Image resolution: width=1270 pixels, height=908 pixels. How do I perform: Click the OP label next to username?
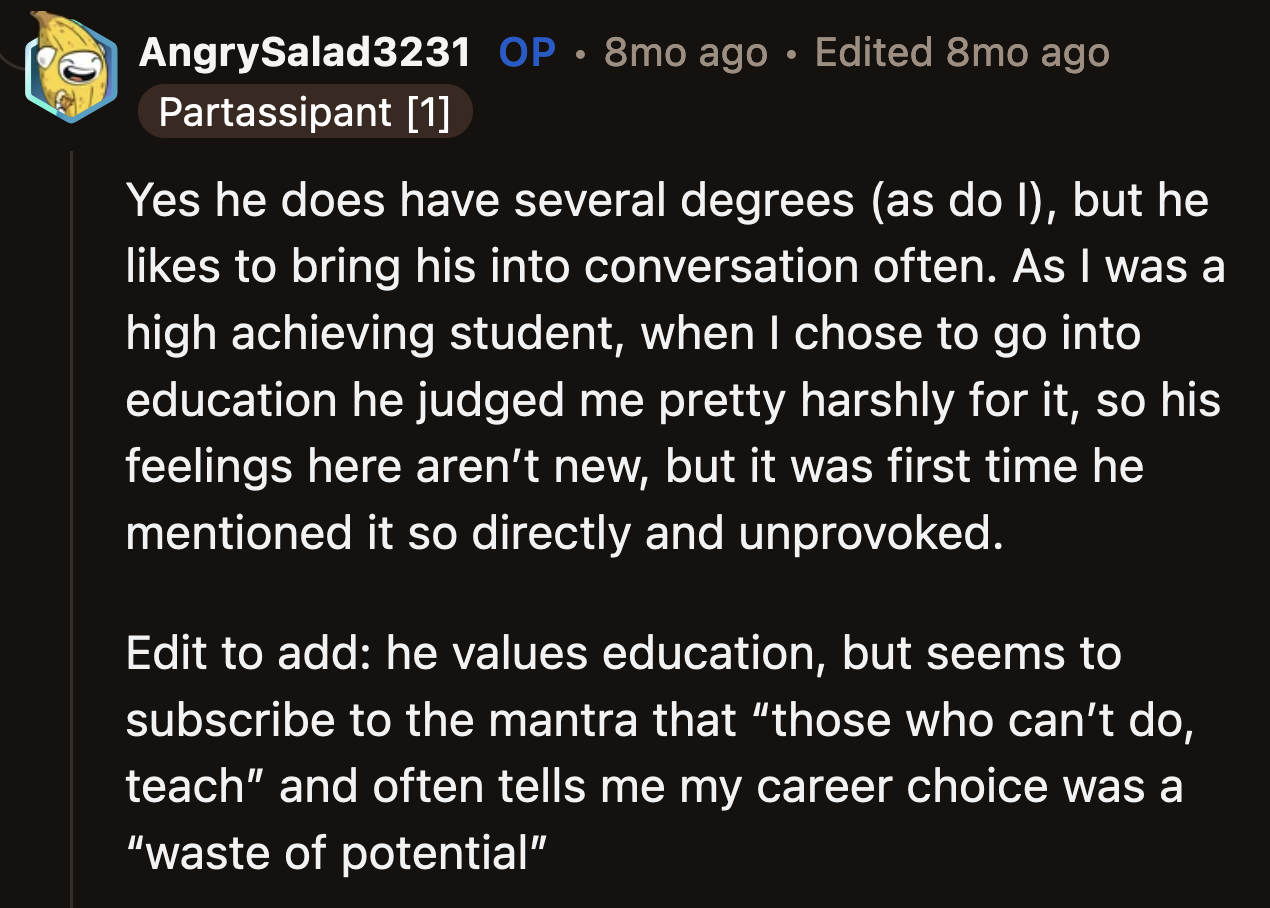click(528, 54)
